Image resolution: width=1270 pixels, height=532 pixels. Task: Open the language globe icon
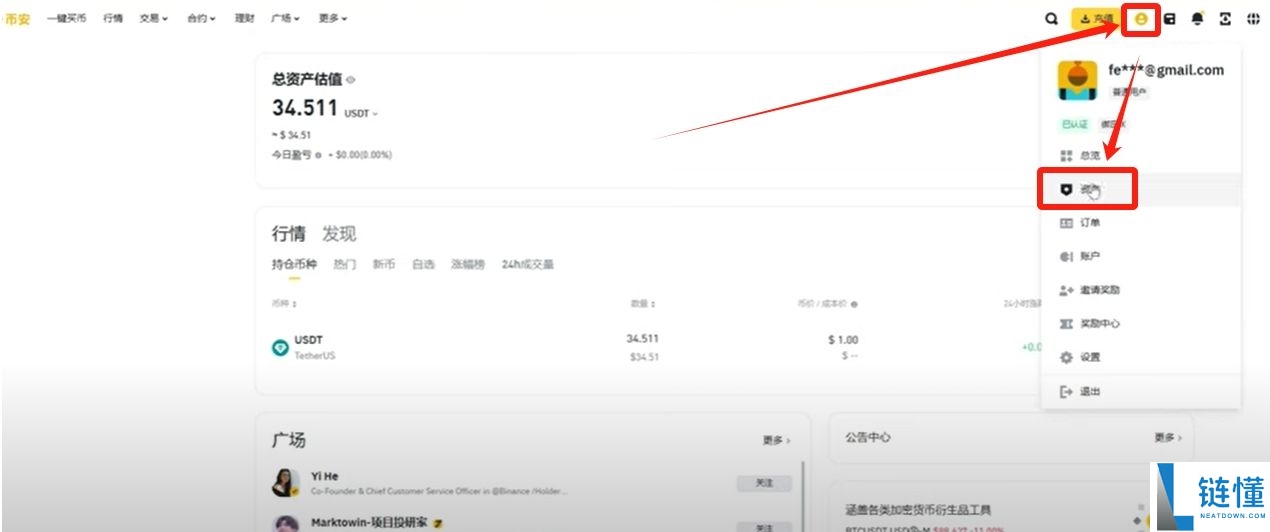(x=1253, y=19)
